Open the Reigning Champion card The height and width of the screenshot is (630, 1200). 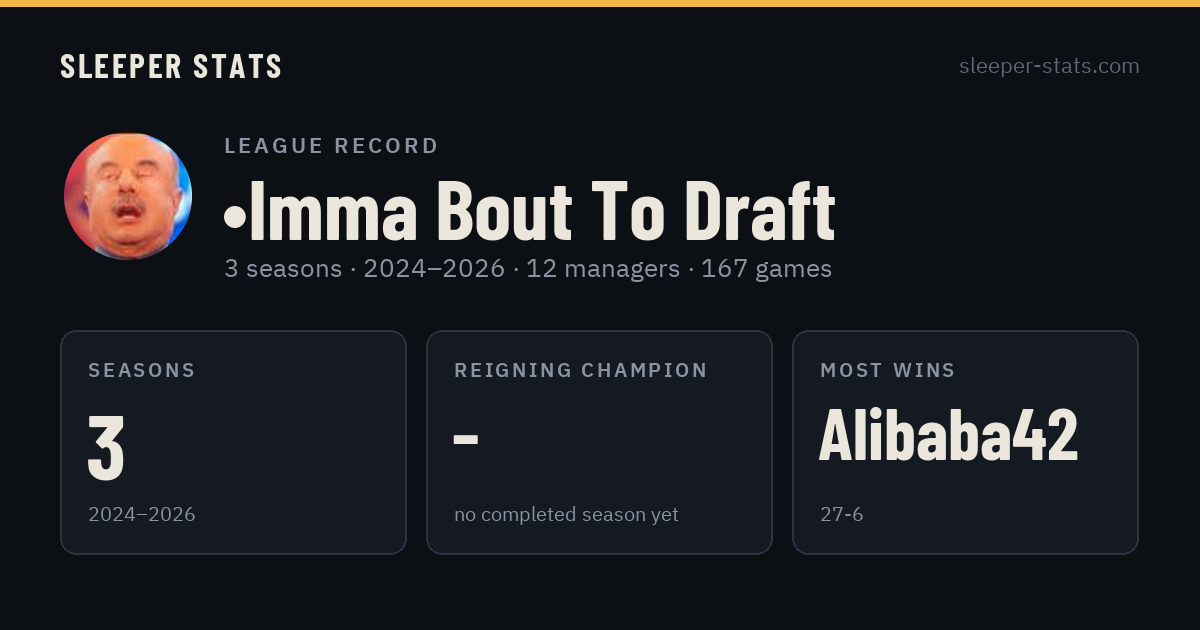click(x=599, y=442)
